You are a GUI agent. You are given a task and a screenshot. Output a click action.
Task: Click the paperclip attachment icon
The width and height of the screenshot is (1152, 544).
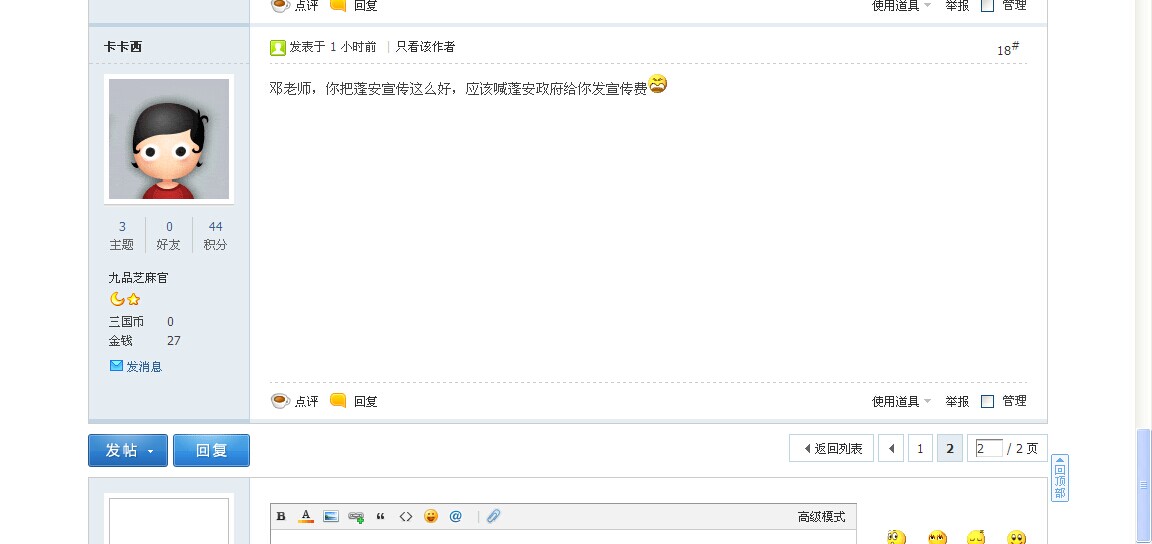[493, 516]
